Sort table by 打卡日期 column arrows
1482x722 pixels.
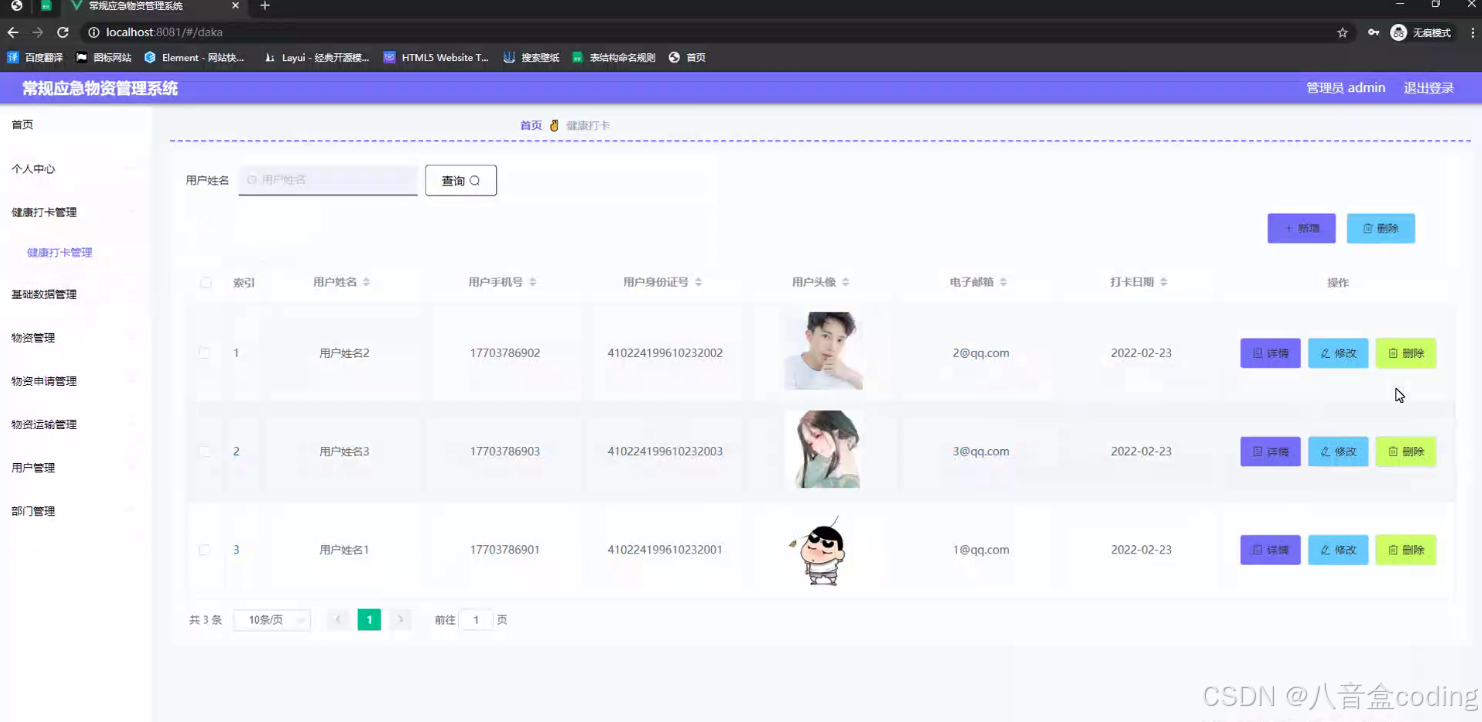tap(1164, 283)
